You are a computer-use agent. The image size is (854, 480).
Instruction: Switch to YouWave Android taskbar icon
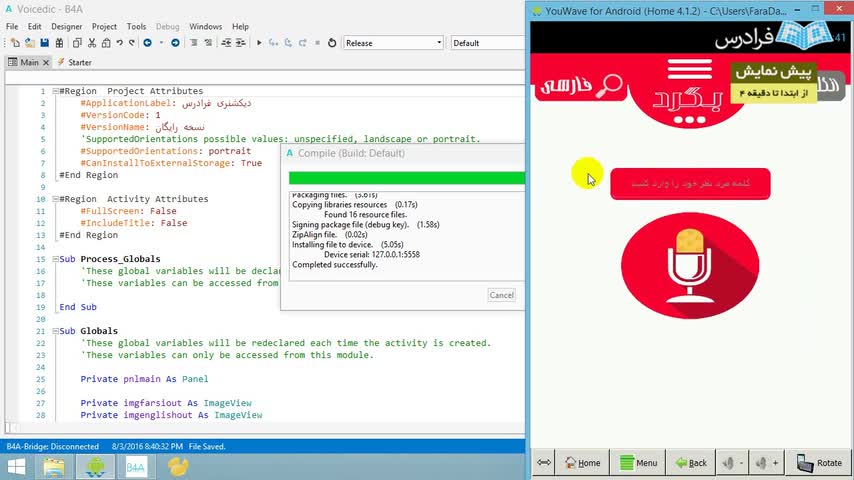pyautogui.click(x=95, y=467)
